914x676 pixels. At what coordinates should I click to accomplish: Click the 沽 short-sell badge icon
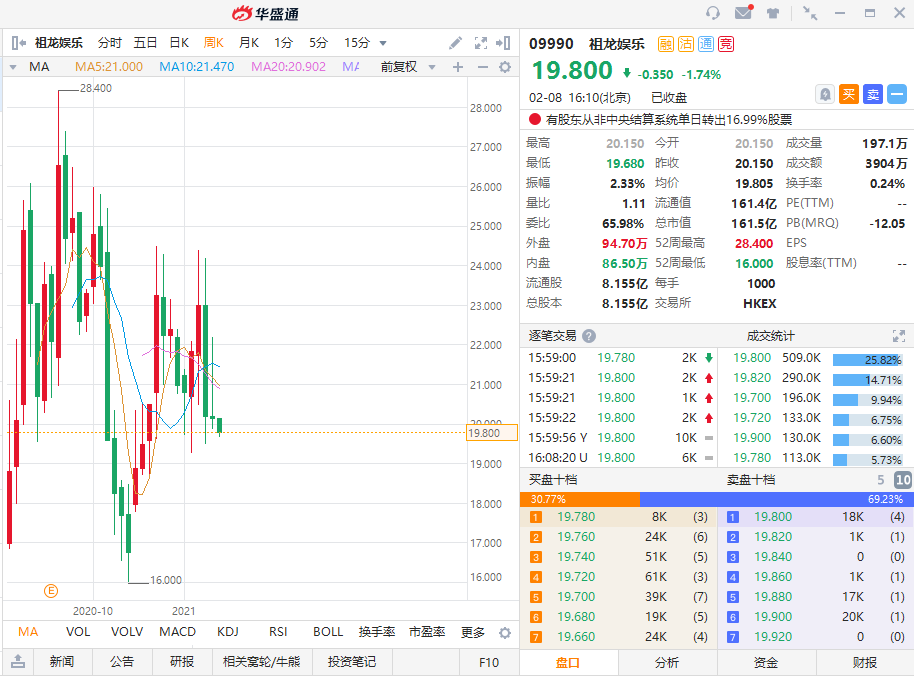click(x=686, y=44)
